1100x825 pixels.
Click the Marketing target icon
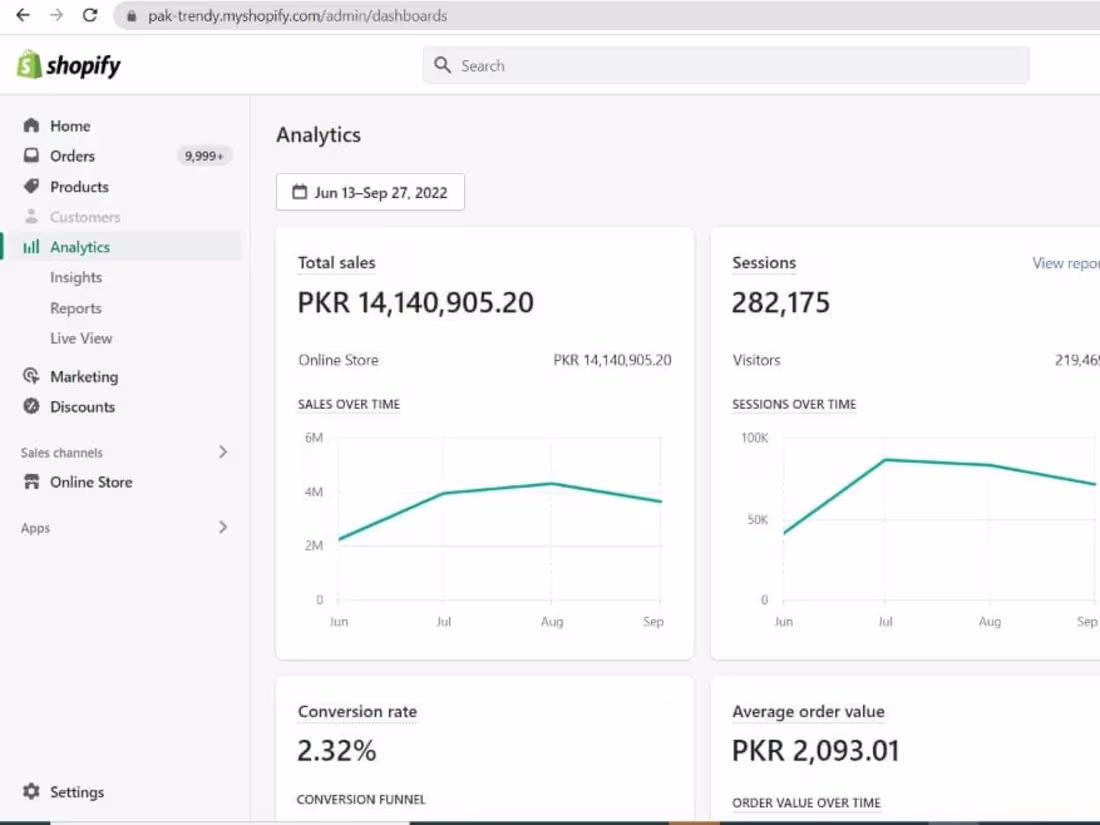click(31, 376)
